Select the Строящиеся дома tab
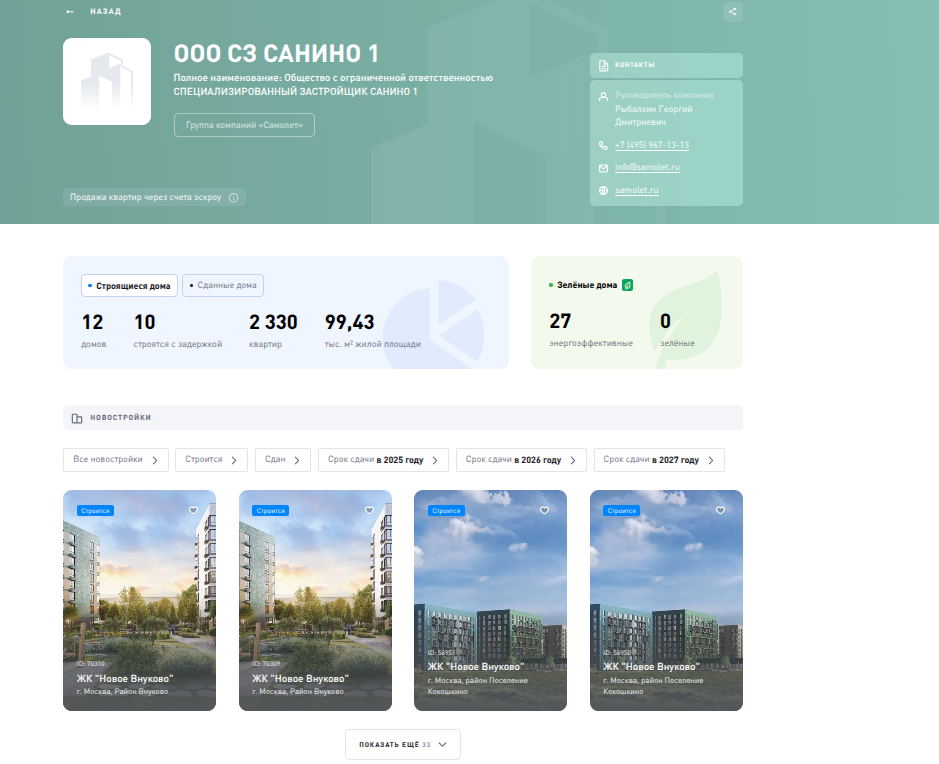939x764 pixels. [128, 286]
